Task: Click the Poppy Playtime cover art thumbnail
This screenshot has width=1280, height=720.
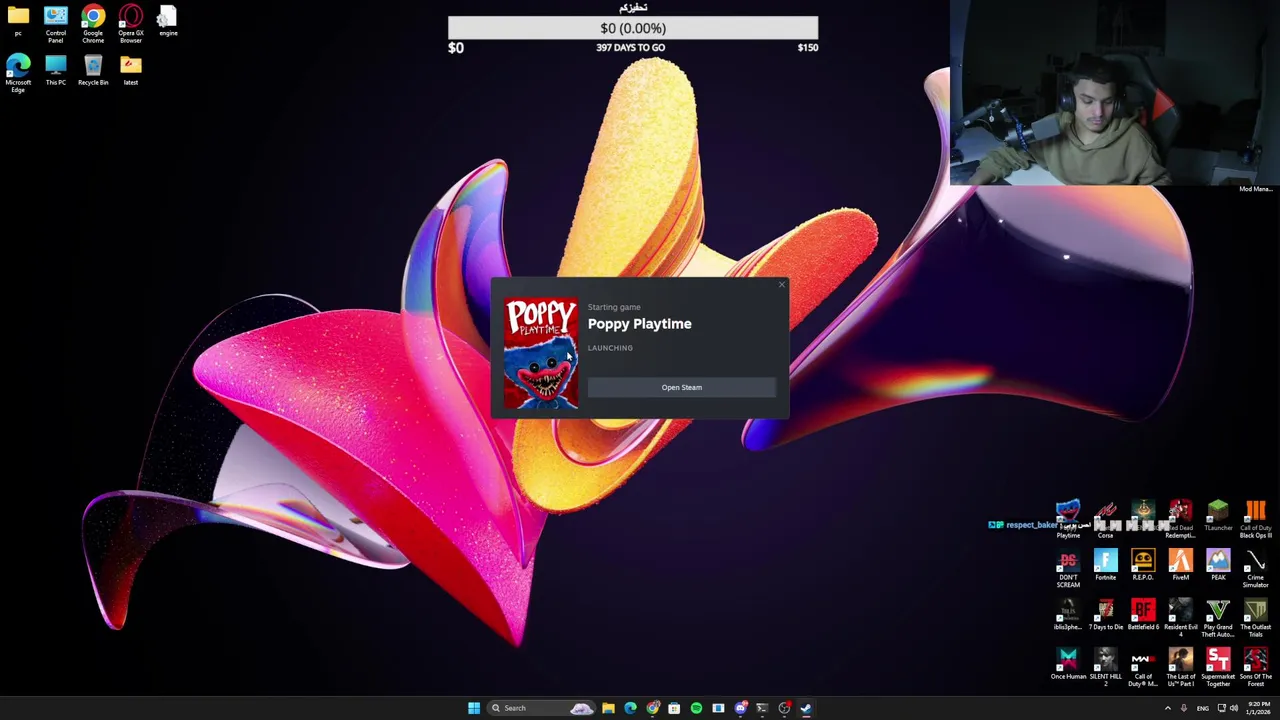Action: coord(541,354)
